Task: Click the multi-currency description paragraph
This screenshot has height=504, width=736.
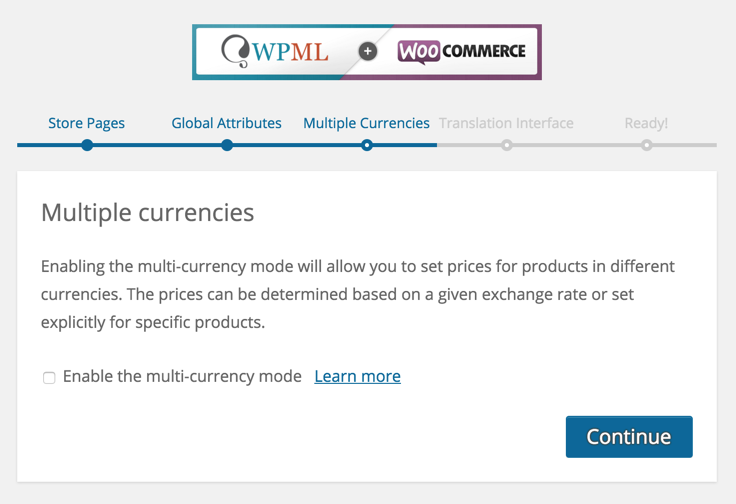Action: coord(358,294)
